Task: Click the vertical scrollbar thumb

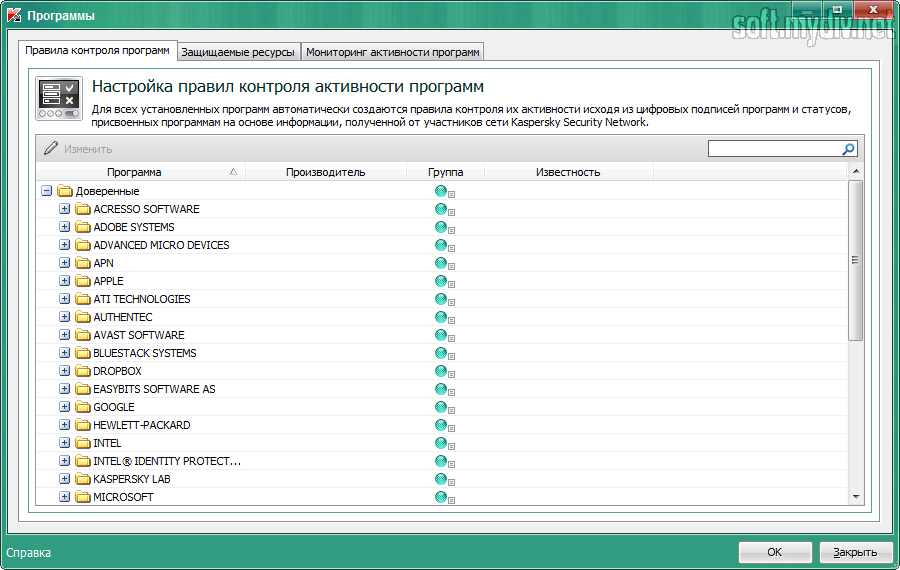Action: coord(855,261)
